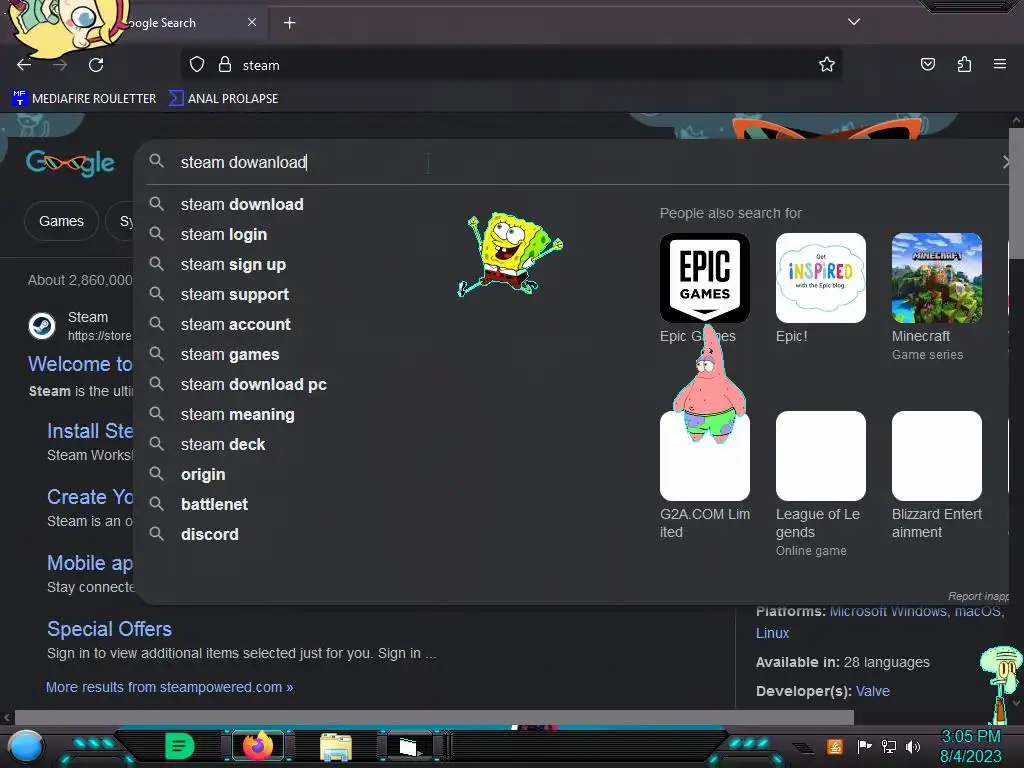Open the ANAL PROLAPSE bookmark

point(224,99)
